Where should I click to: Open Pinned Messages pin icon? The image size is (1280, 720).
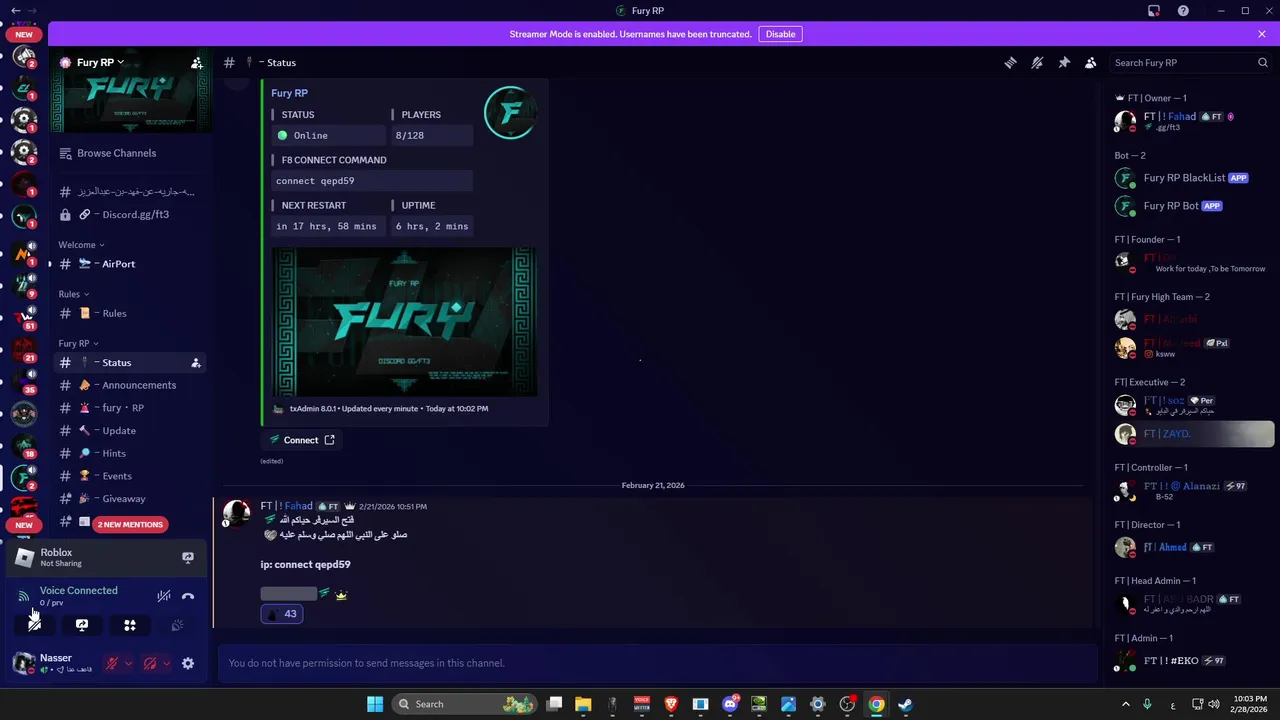[x=1064, y=62]
